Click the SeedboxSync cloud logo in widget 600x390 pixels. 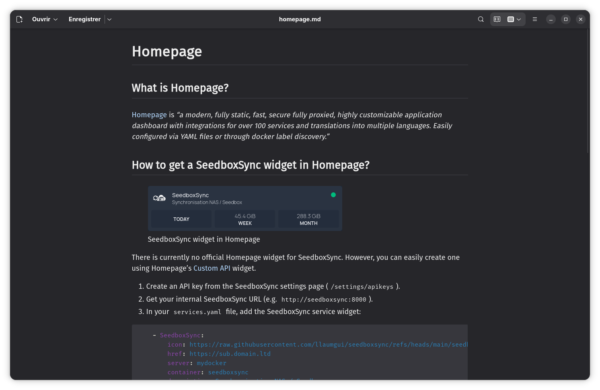pyautogui.click(x=159, y=198)
